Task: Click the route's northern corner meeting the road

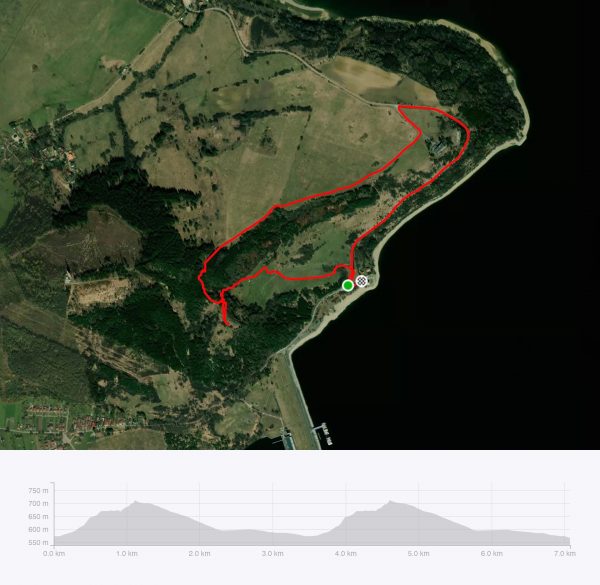Action: pos(399,107)
